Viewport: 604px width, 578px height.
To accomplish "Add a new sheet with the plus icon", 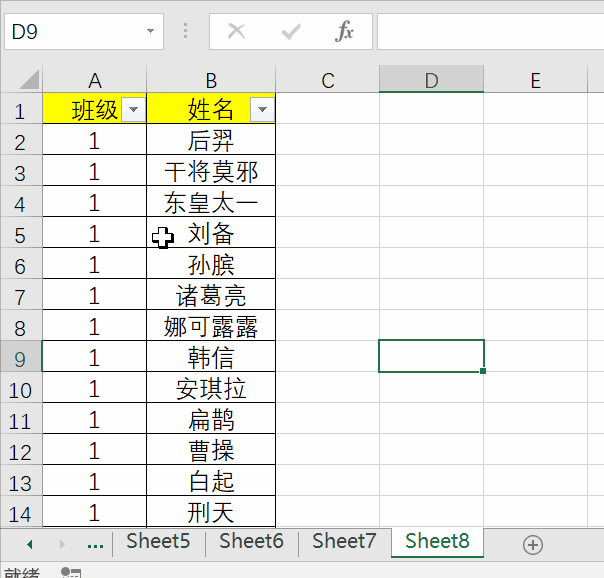I will (x=533, y=545).
